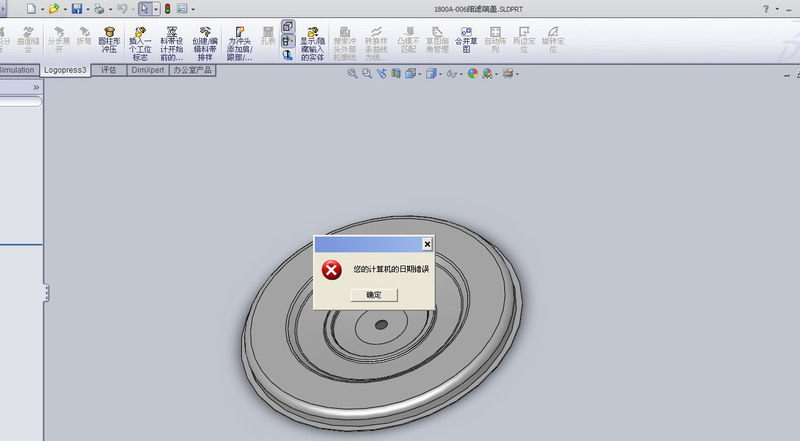Screen dimensions: 800x441
Task: Open the Options checklist icon
Action: coord(182,9)
